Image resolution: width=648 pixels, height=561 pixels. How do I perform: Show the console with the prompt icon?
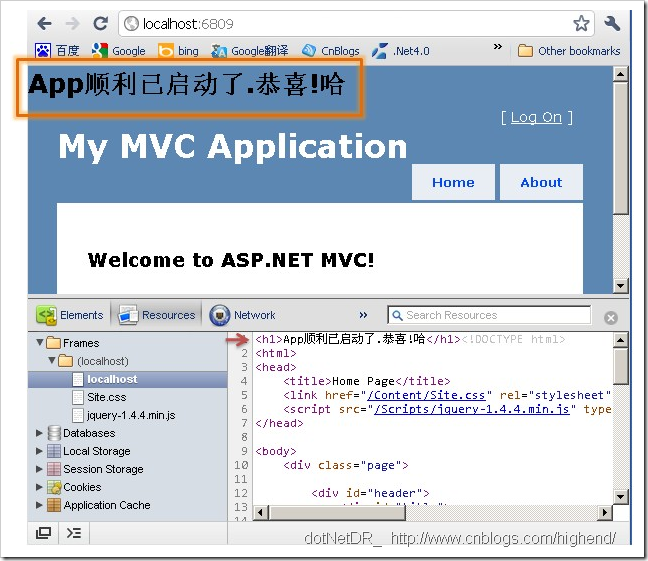pyautogui.click(x=74, y=533)
